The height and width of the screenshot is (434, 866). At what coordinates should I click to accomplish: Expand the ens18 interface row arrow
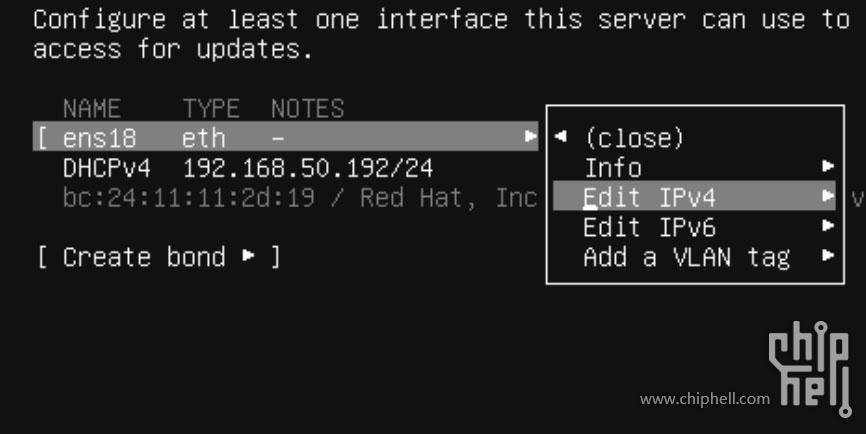pyautogui.click(x=531, y=136)
